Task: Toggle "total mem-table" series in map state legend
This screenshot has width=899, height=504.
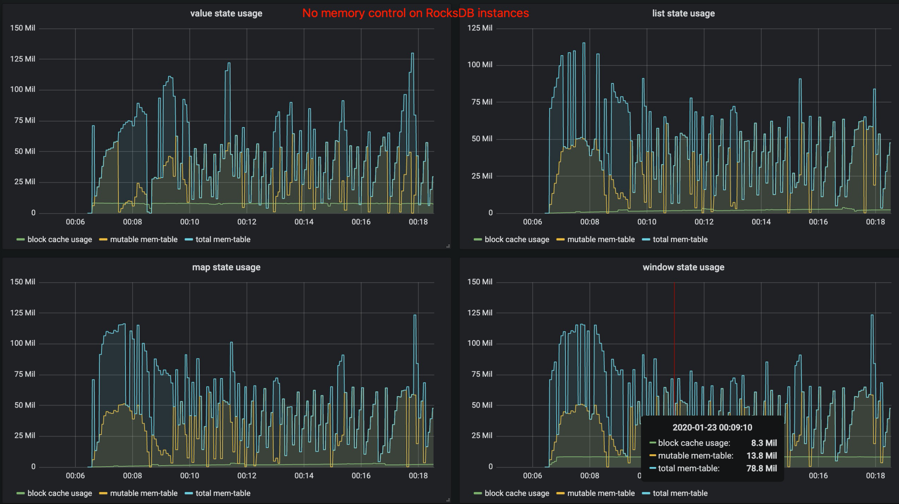Action: point(222,493)
